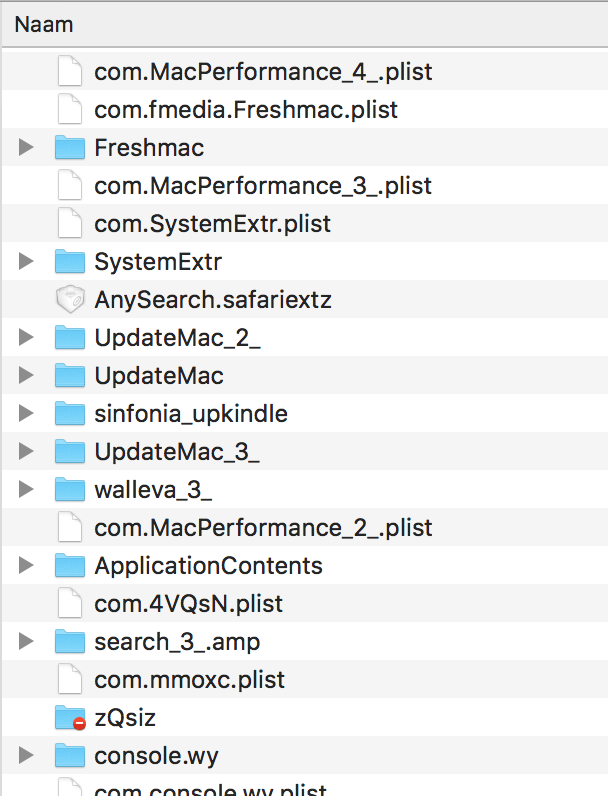This screenshot has width=608, height=796.
Task: Select the zQsiz folder name
Action: (125, 718)
